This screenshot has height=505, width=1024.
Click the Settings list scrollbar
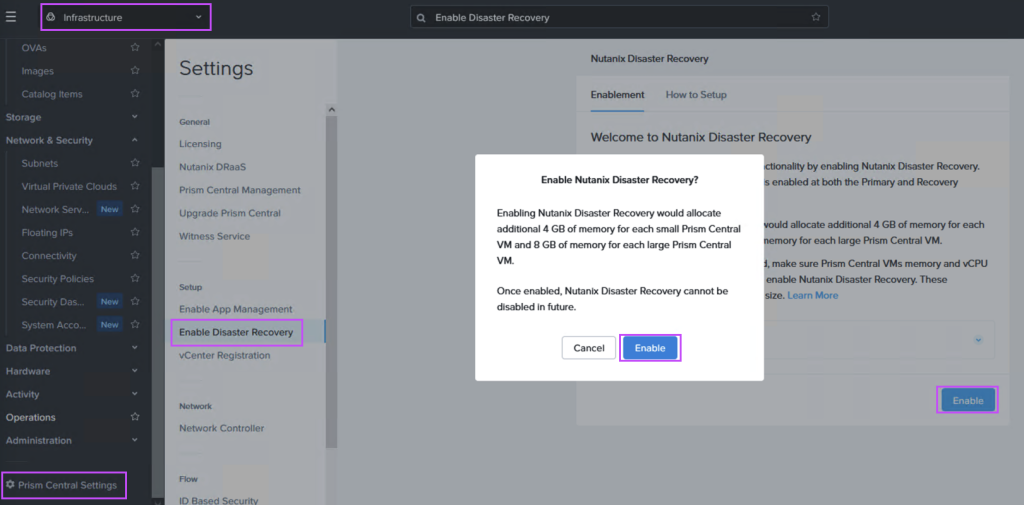point(330,281)
